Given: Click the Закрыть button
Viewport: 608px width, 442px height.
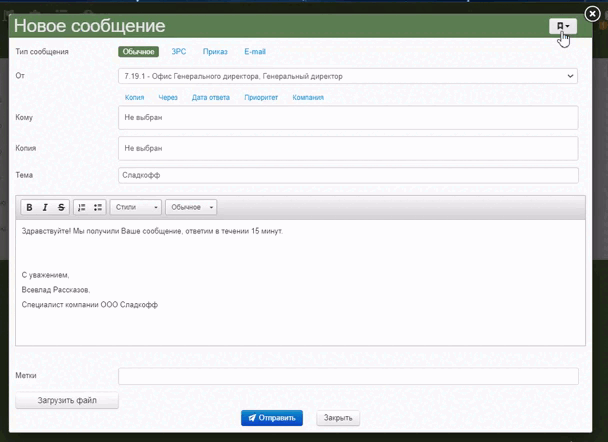Looking at the screenshot, I should (338, 418).
